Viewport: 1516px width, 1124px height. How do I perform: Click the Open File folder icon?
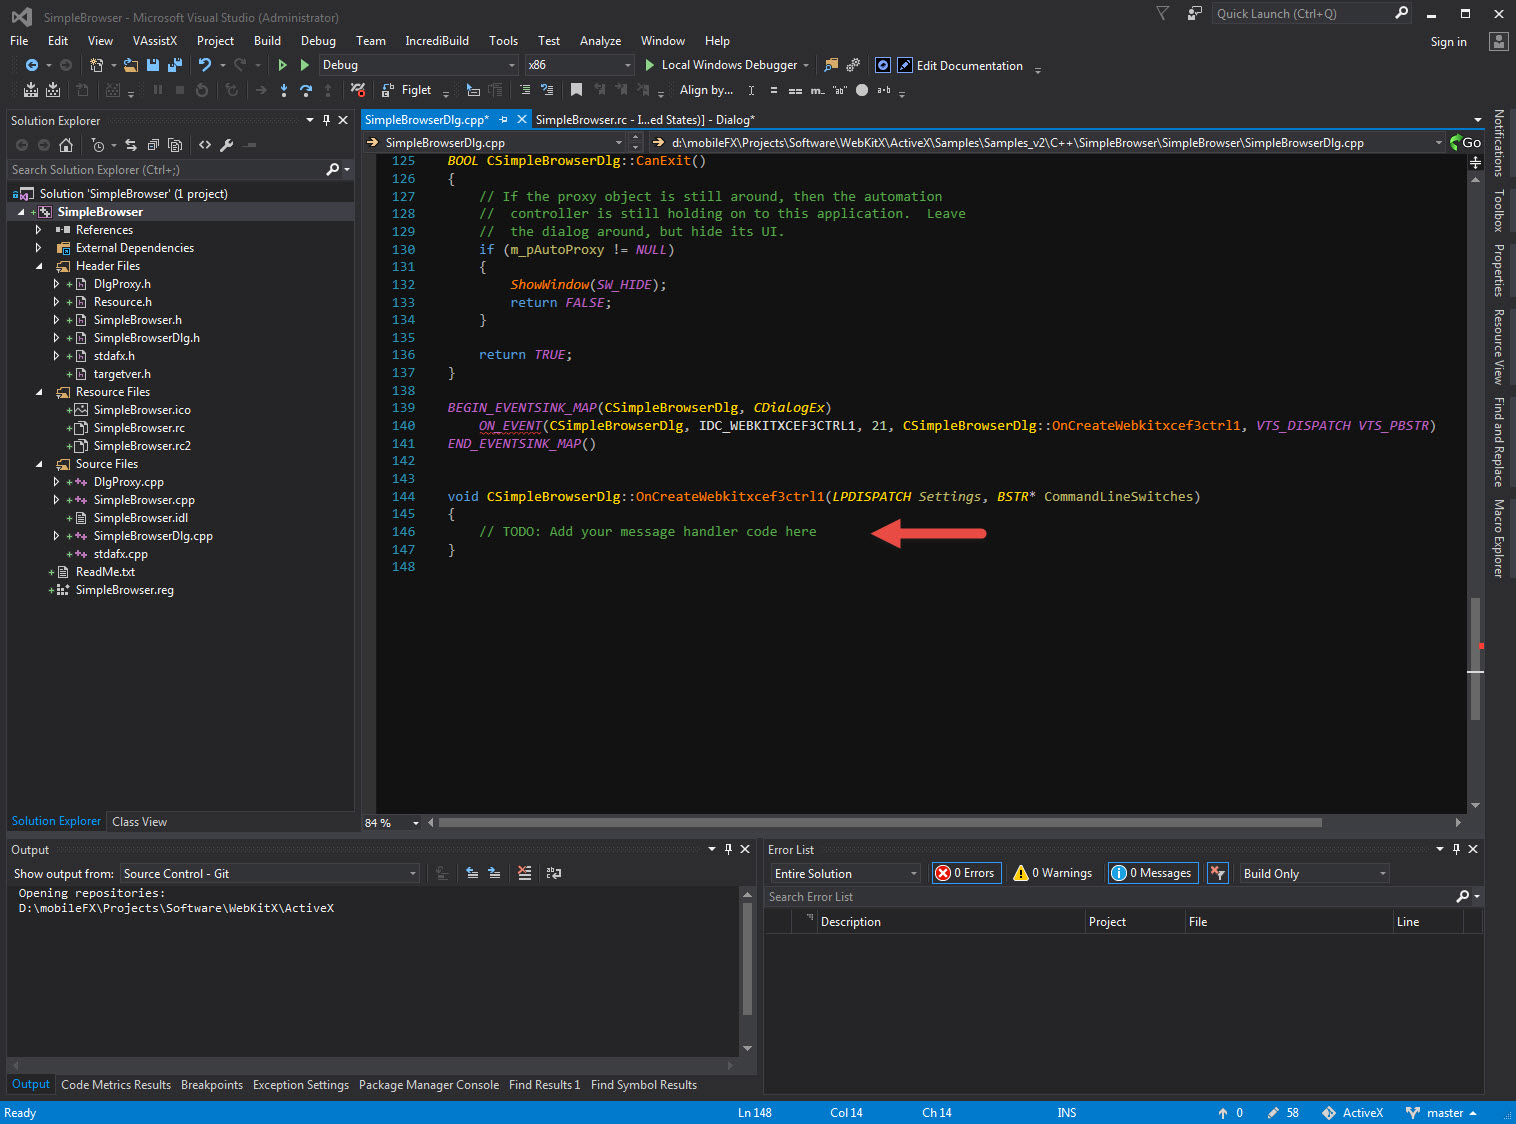[x=130, y=65]
